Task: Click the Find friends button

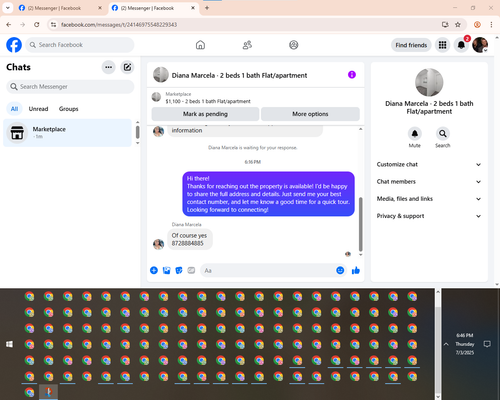Action: (x=411, y=45)
